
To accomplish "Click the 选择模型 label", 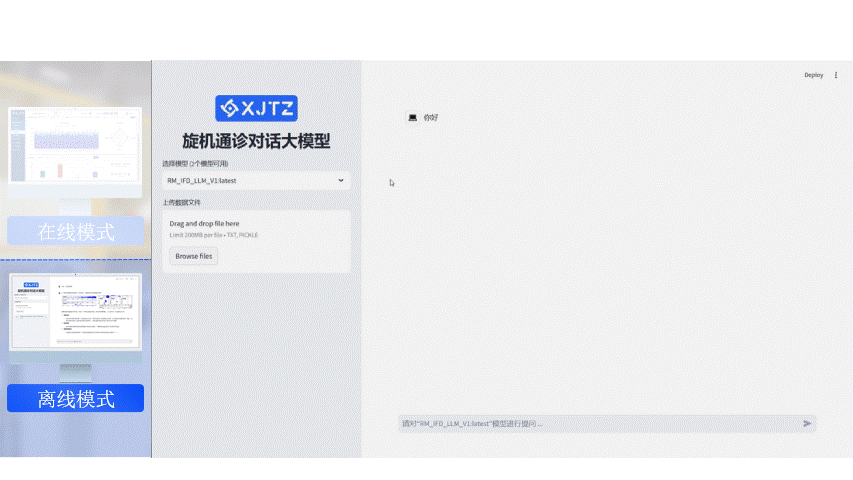I will (x=195, y=163).
